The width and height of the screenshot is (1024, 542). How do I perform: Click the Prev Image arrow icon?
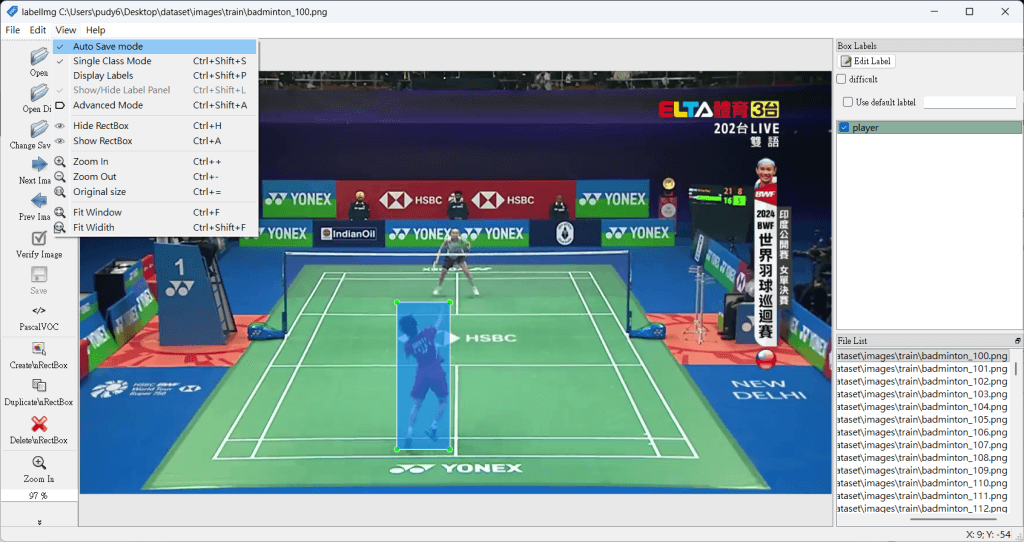(x=39, y=200)
